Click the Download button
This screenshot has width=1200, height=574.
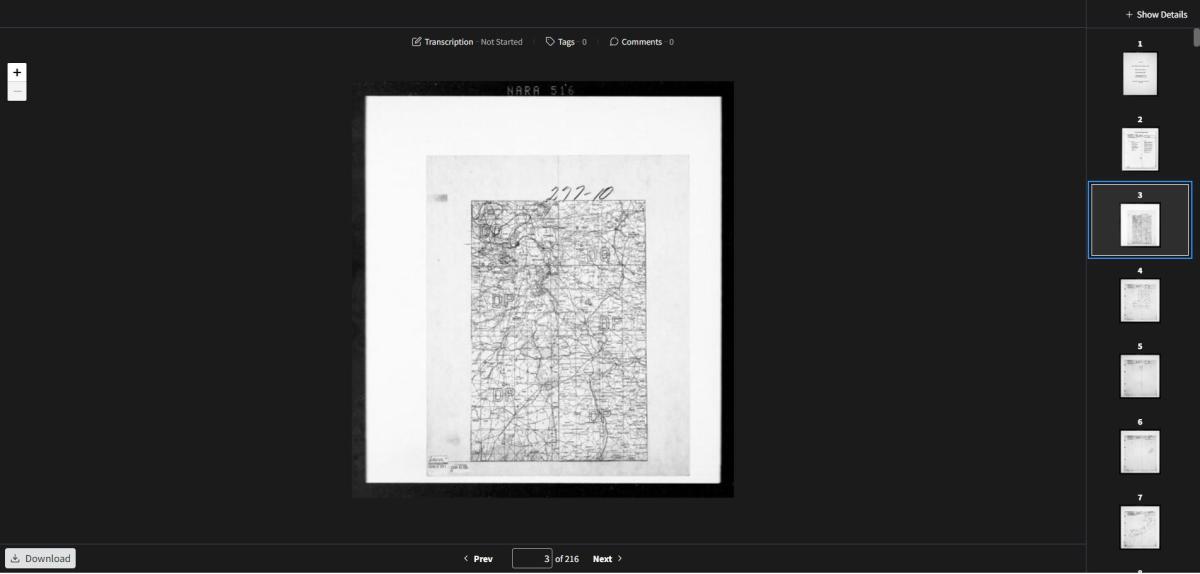(x=40, y=558)
